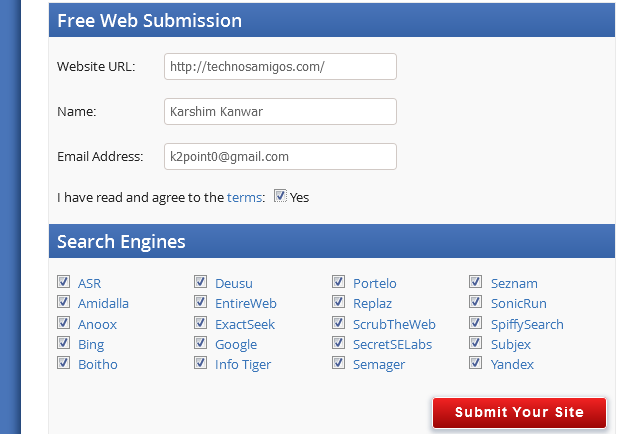The height and width of the screenshot is (434, 638).
Task: Toggle the Seznam checkbox
Action: (476, 283)
